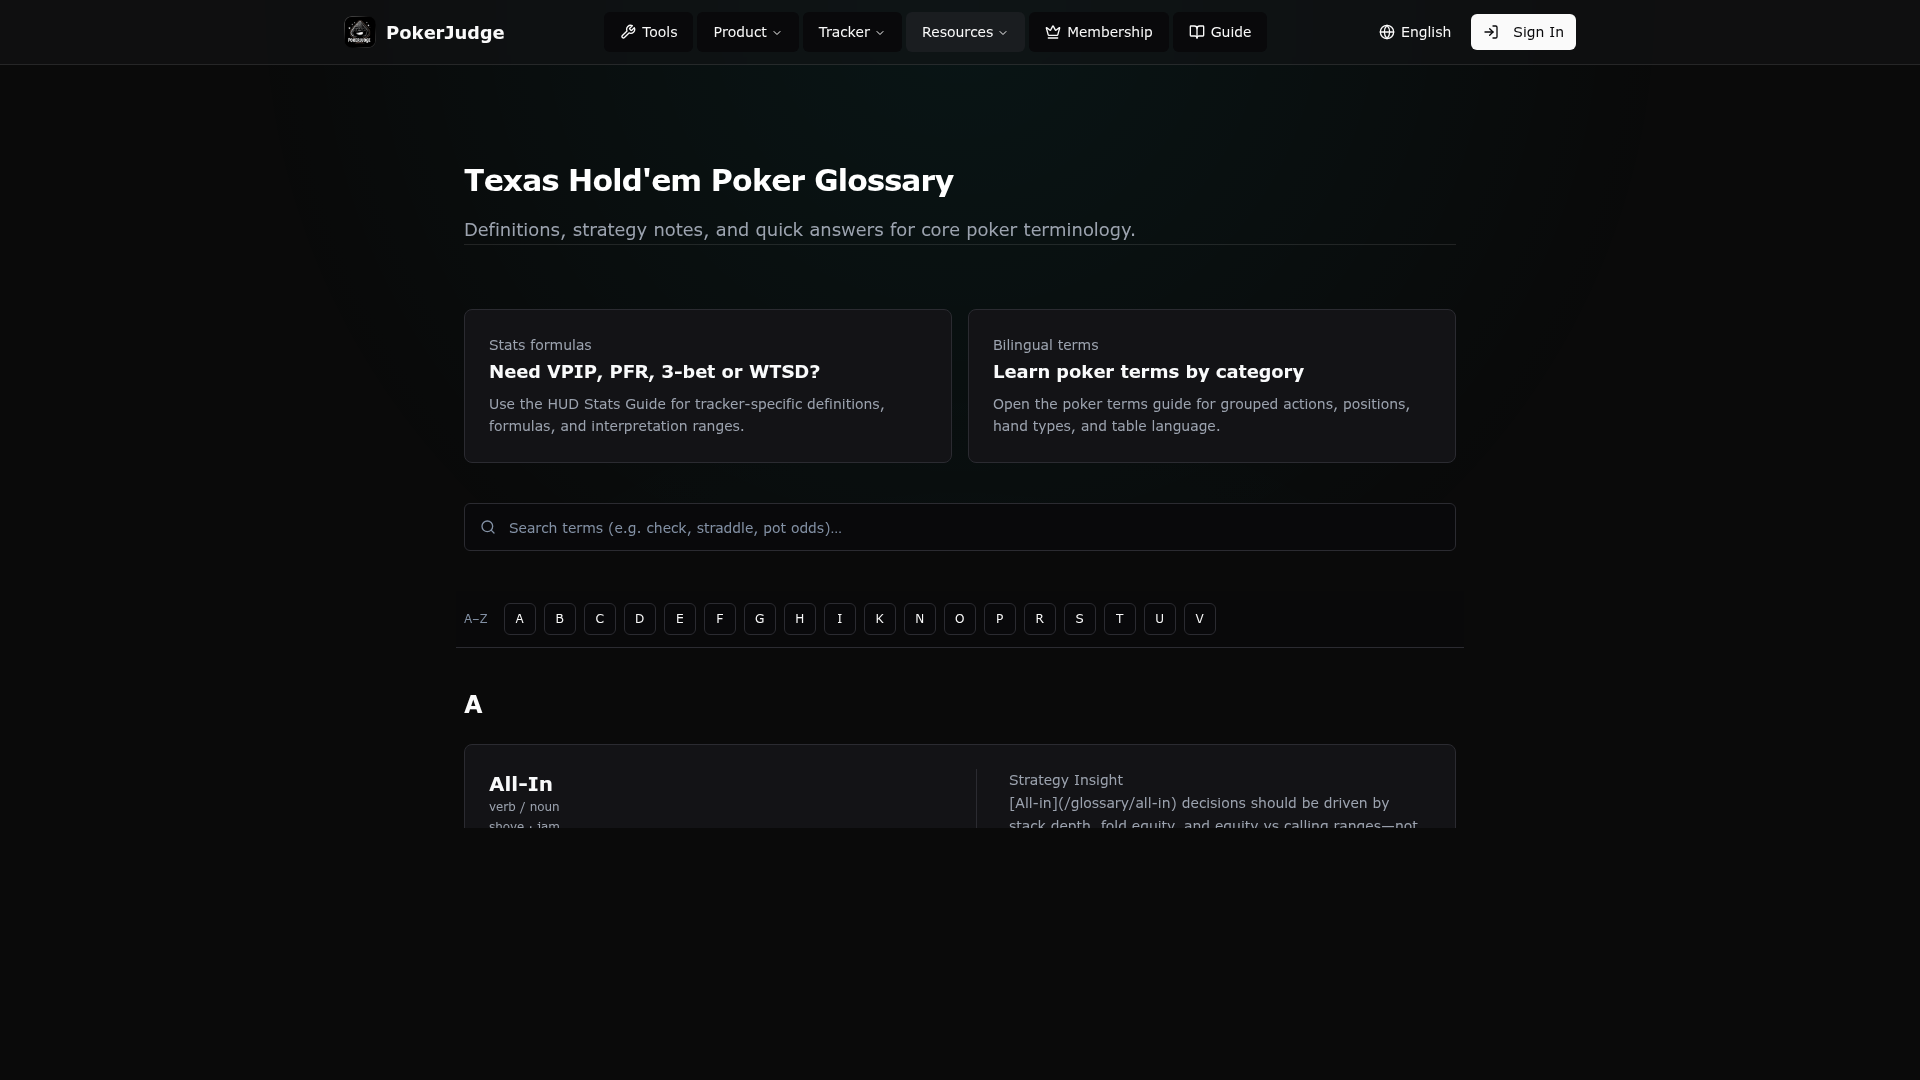This screenshot has width=1920, height=1080.
Task: Focus the Search terms input field
Action: click(x=960, y=527)
